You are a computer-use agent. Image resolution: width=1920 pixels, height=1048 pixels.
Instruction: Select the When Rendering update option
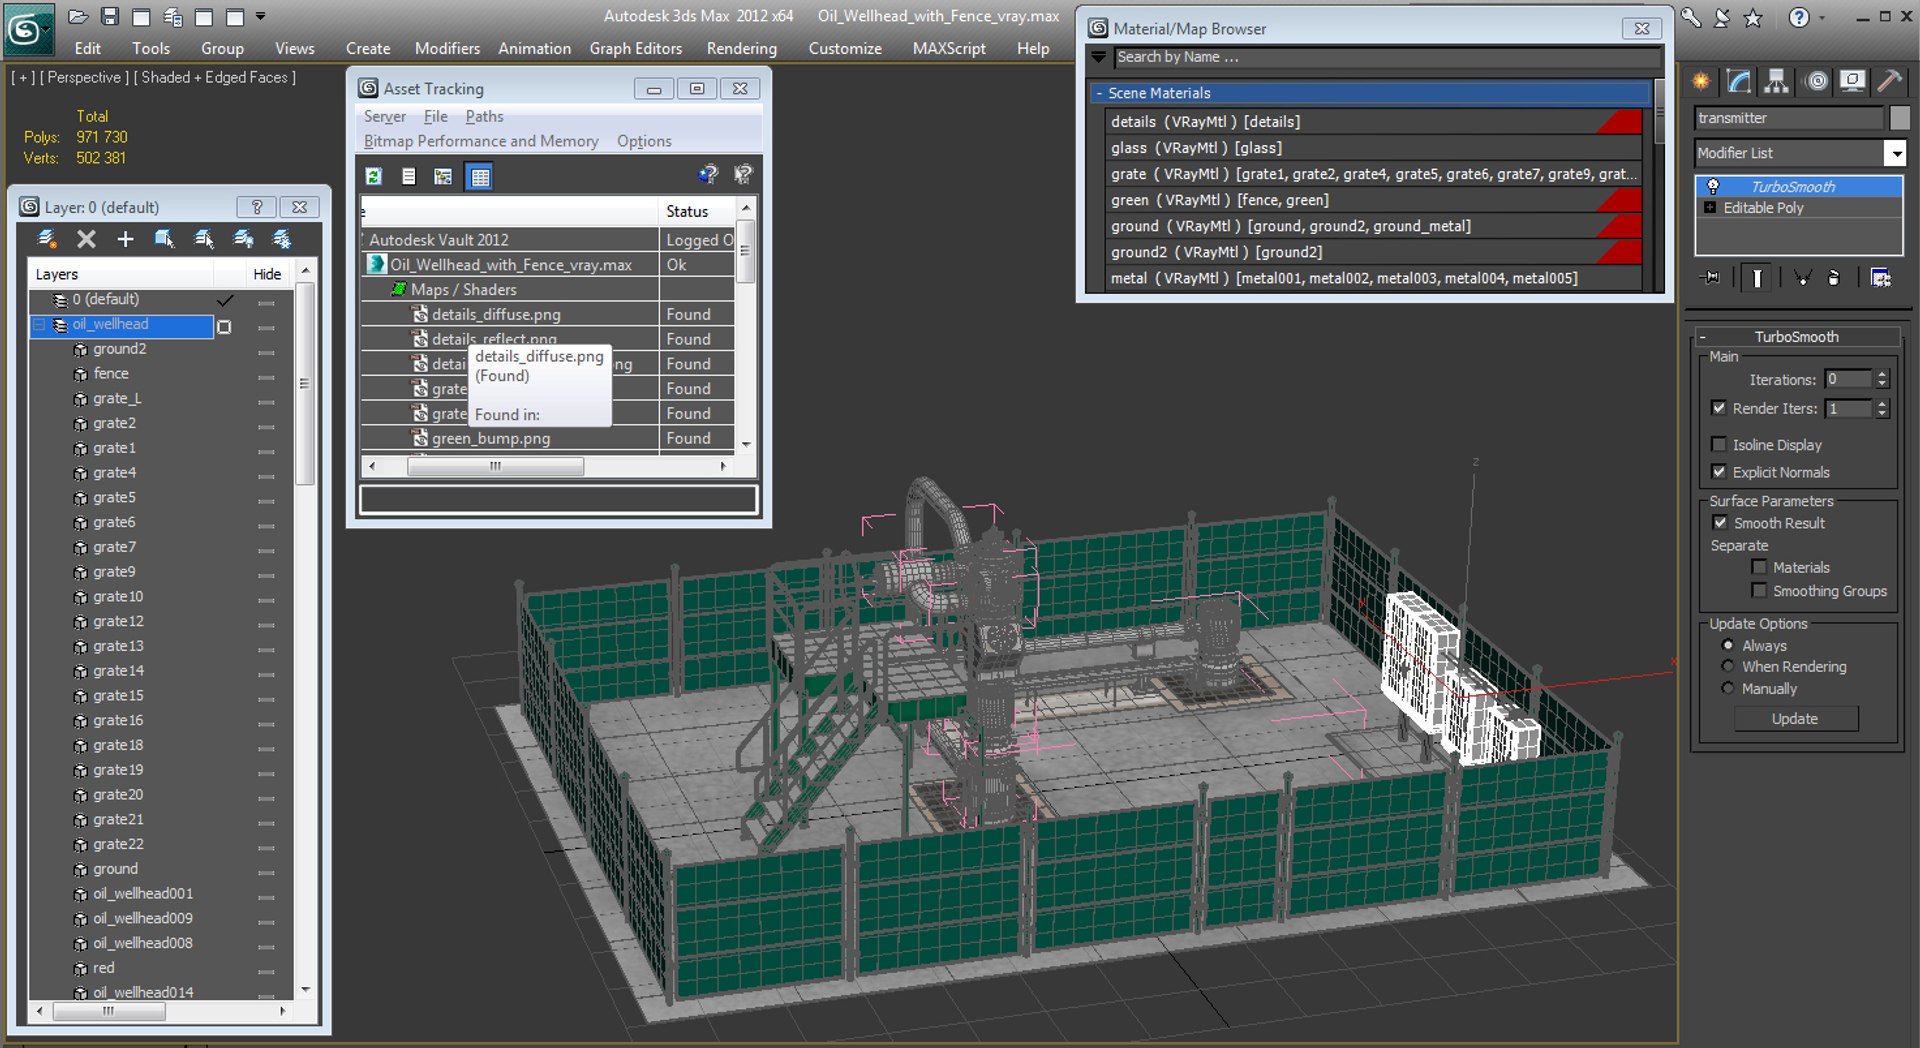click(1727, 666)
